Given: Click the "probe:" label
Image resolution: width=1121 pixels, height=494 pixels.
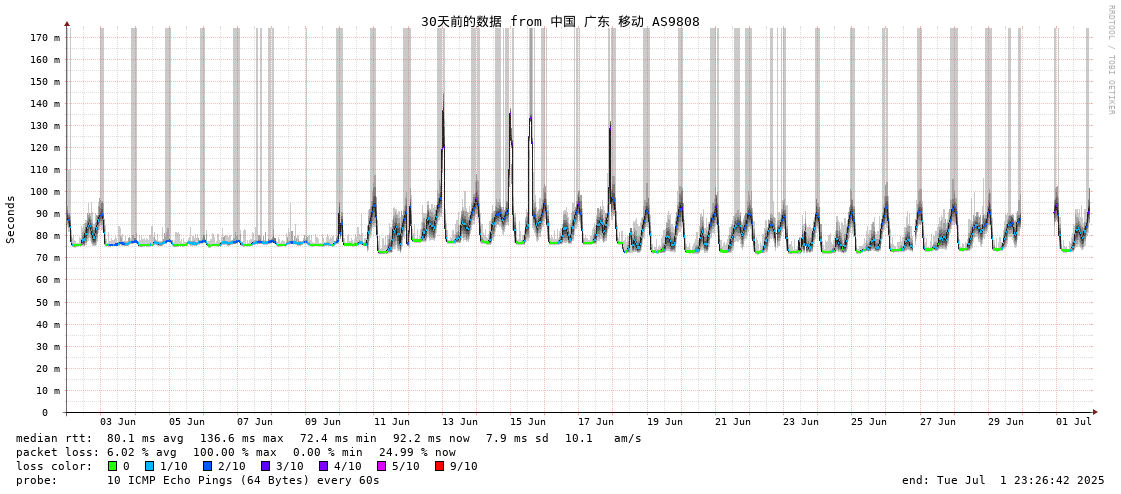Looking at the screenshot, I should (x=36, y=480).
